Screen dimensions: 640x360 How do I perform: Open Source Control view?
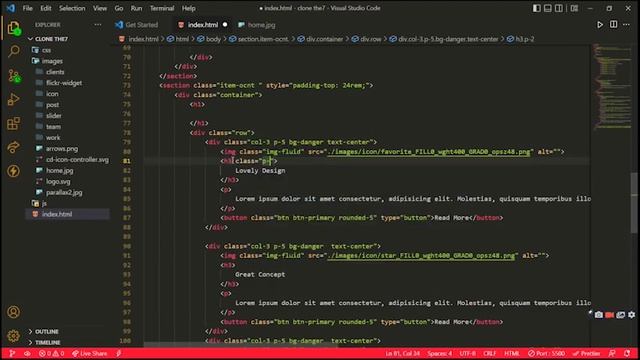pos(13,76)
